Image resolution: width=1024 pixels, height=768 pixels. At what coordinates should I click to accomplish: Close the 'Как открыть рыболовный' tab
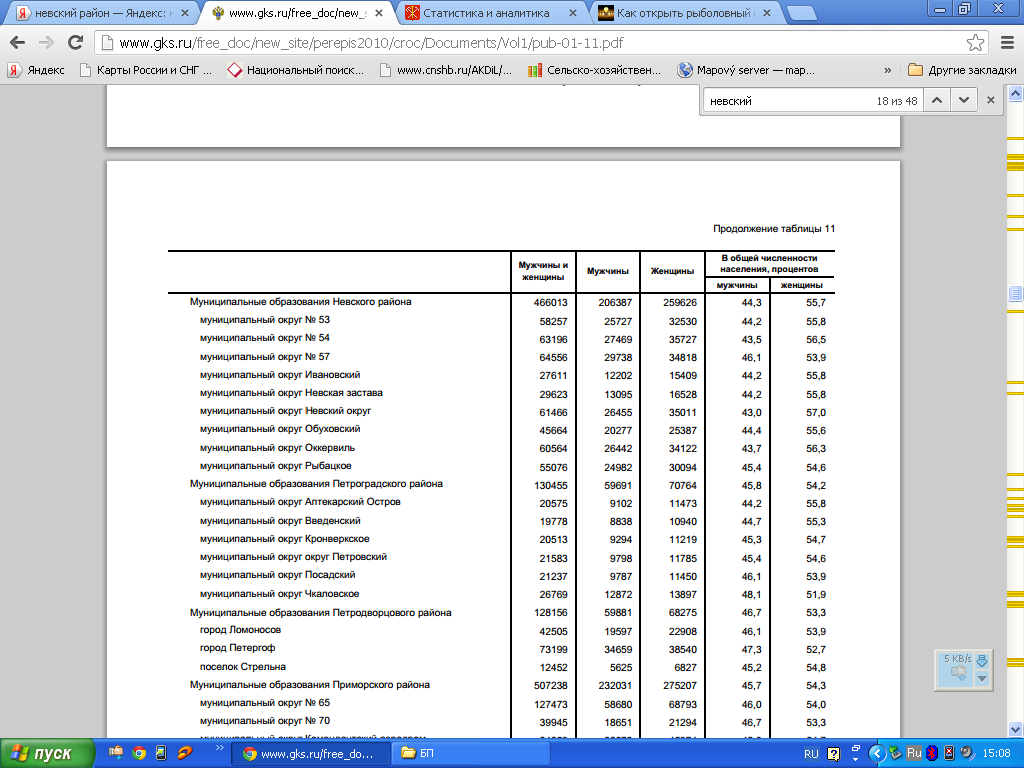[x=767, y=13]
